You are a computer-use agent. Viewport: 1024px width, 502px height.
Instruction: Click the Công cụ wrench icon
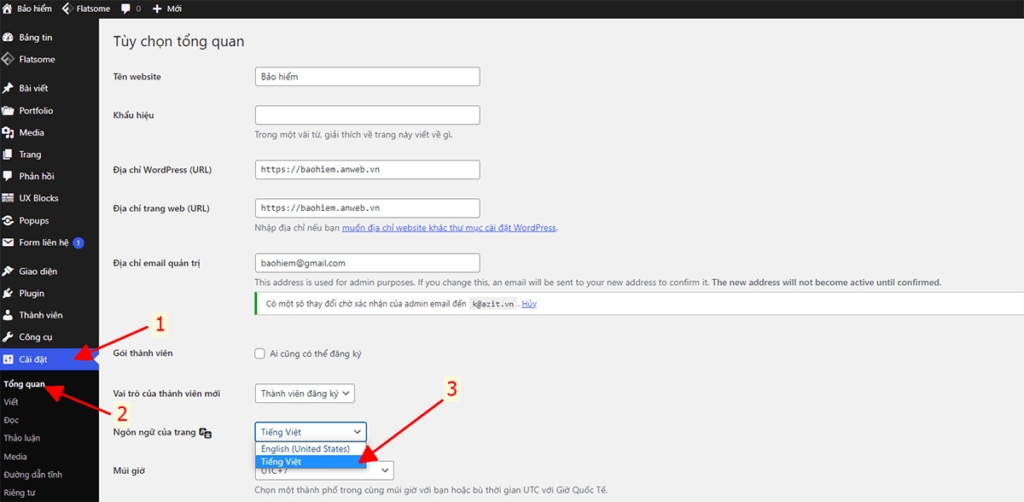pos(8,337)
